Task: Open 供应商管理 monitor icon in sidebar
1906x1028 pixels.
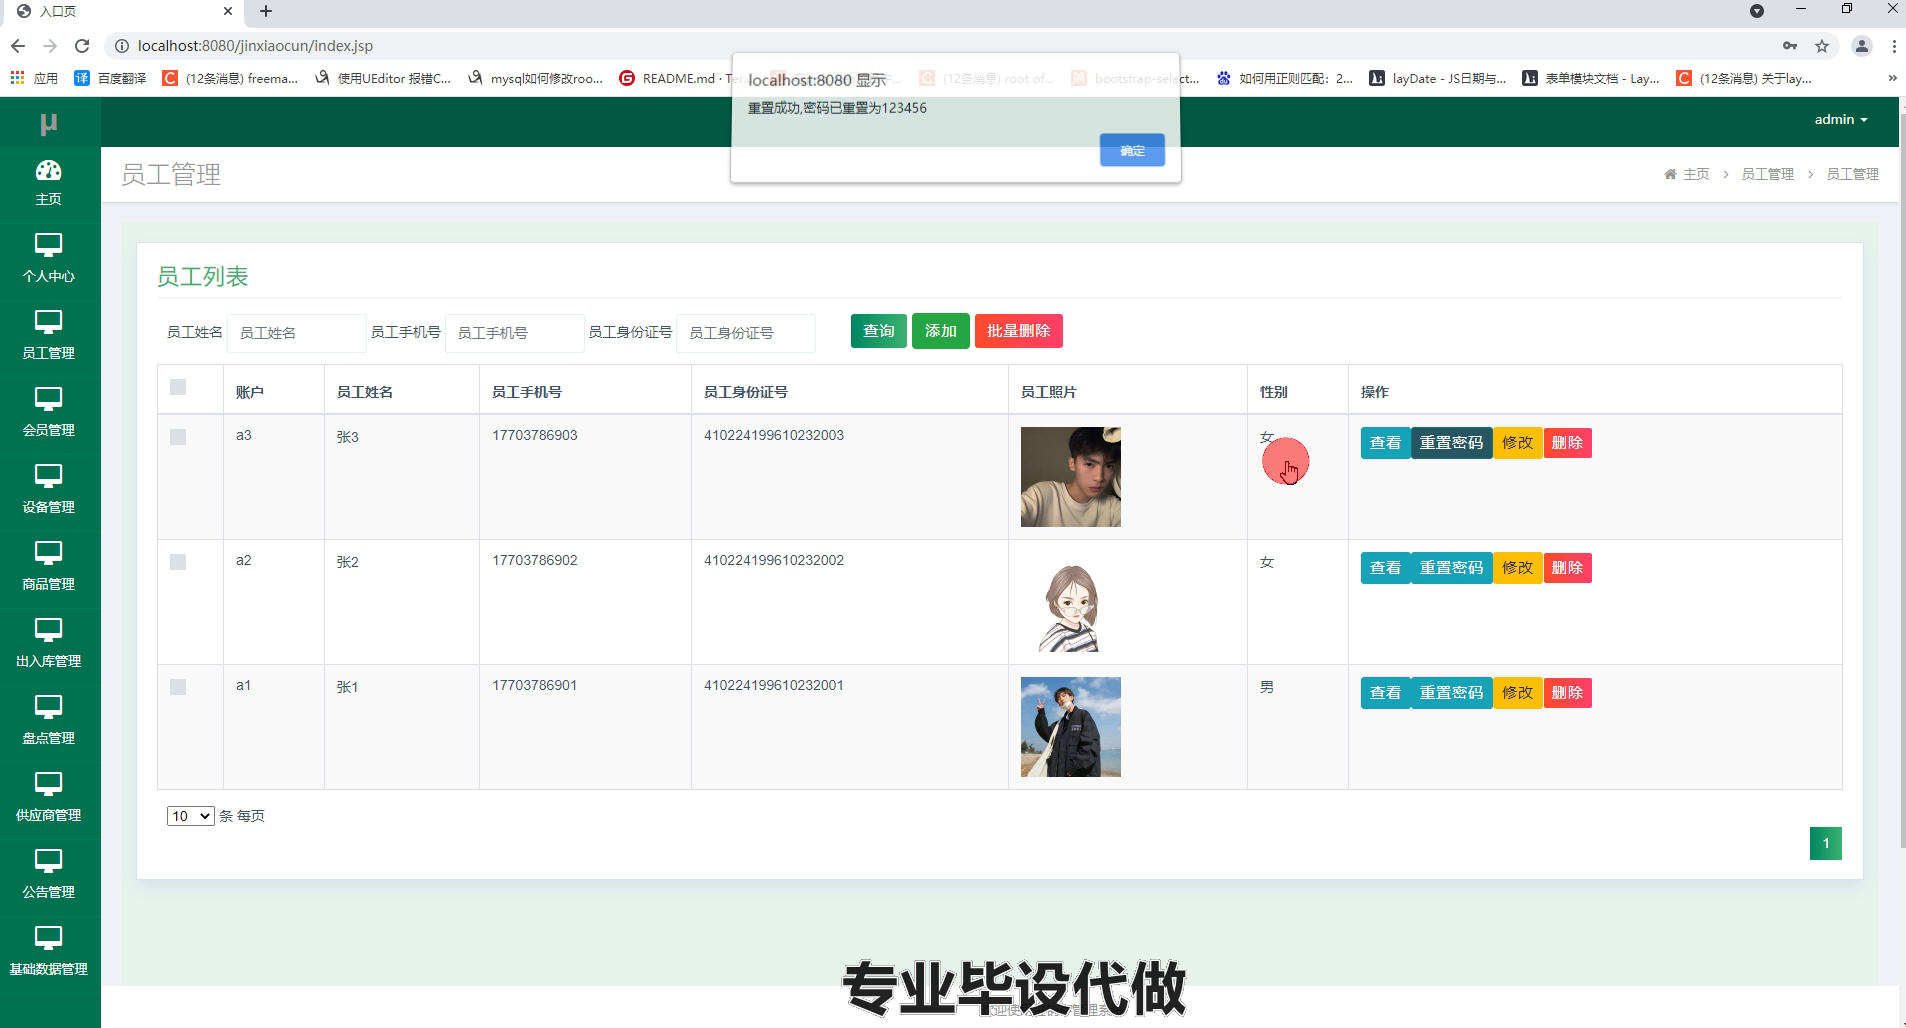Action: click(48, 784)
